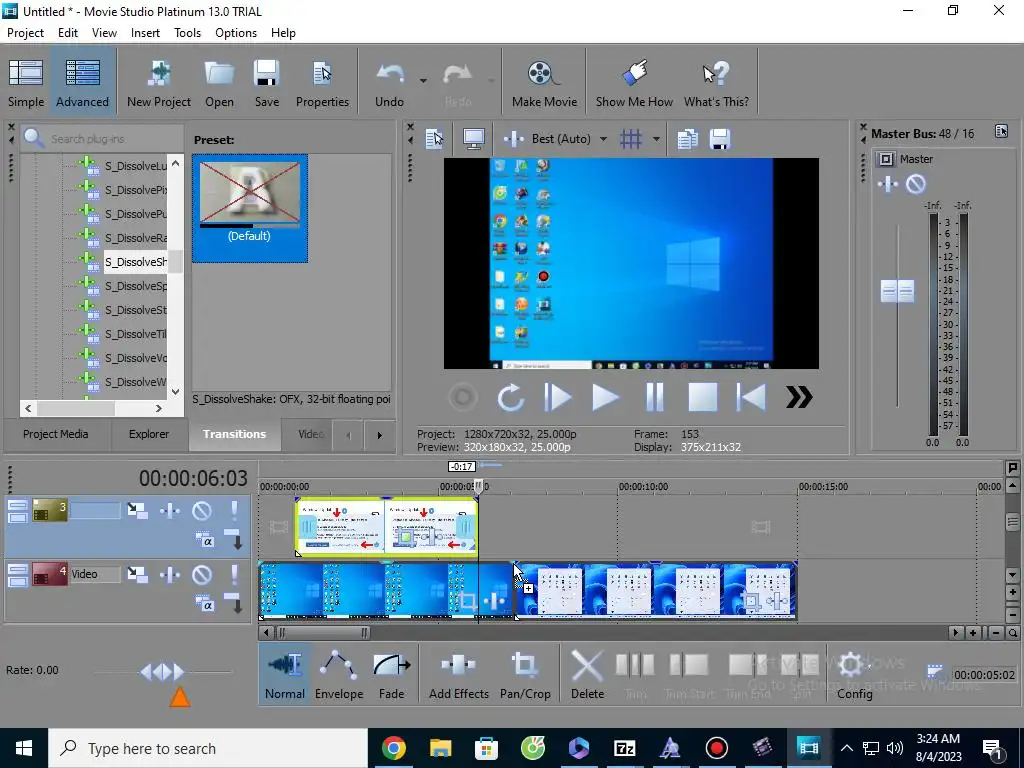Switch to Simple mode

point(26,83)
